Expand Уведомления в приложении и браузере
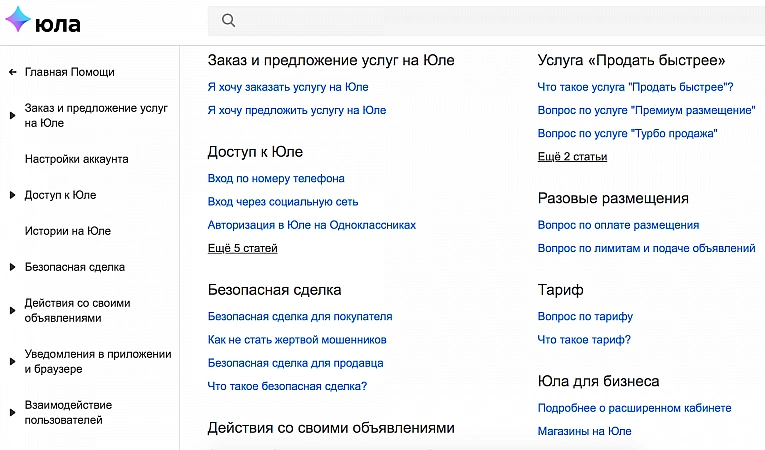Image resolution: width=765 pixels, height=450 pixels. 12,355
